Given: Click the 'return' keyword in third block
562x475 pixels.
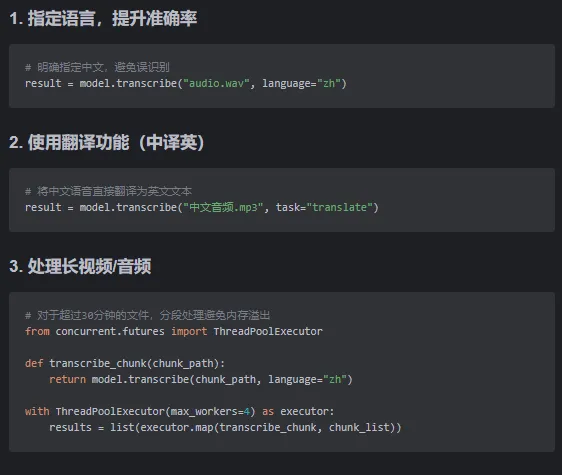Looking at the screenshot, I should pyautogui.click(x=67, y=379).
